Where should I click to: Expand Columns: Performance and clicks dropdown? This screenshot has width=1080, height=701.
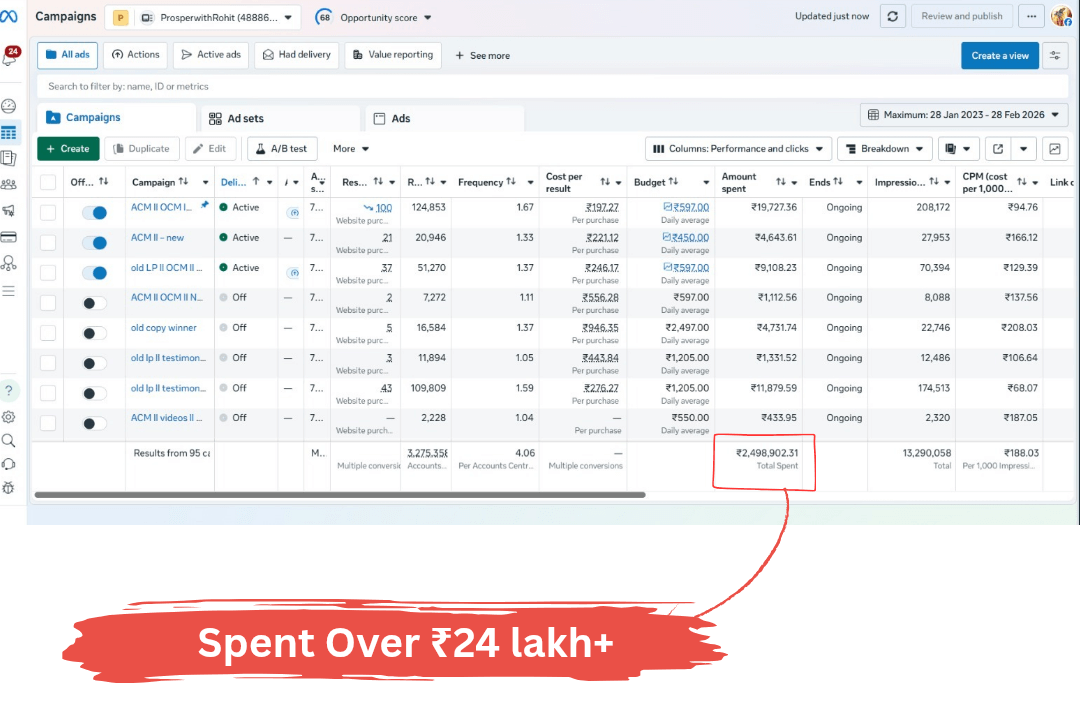[738, 149]
